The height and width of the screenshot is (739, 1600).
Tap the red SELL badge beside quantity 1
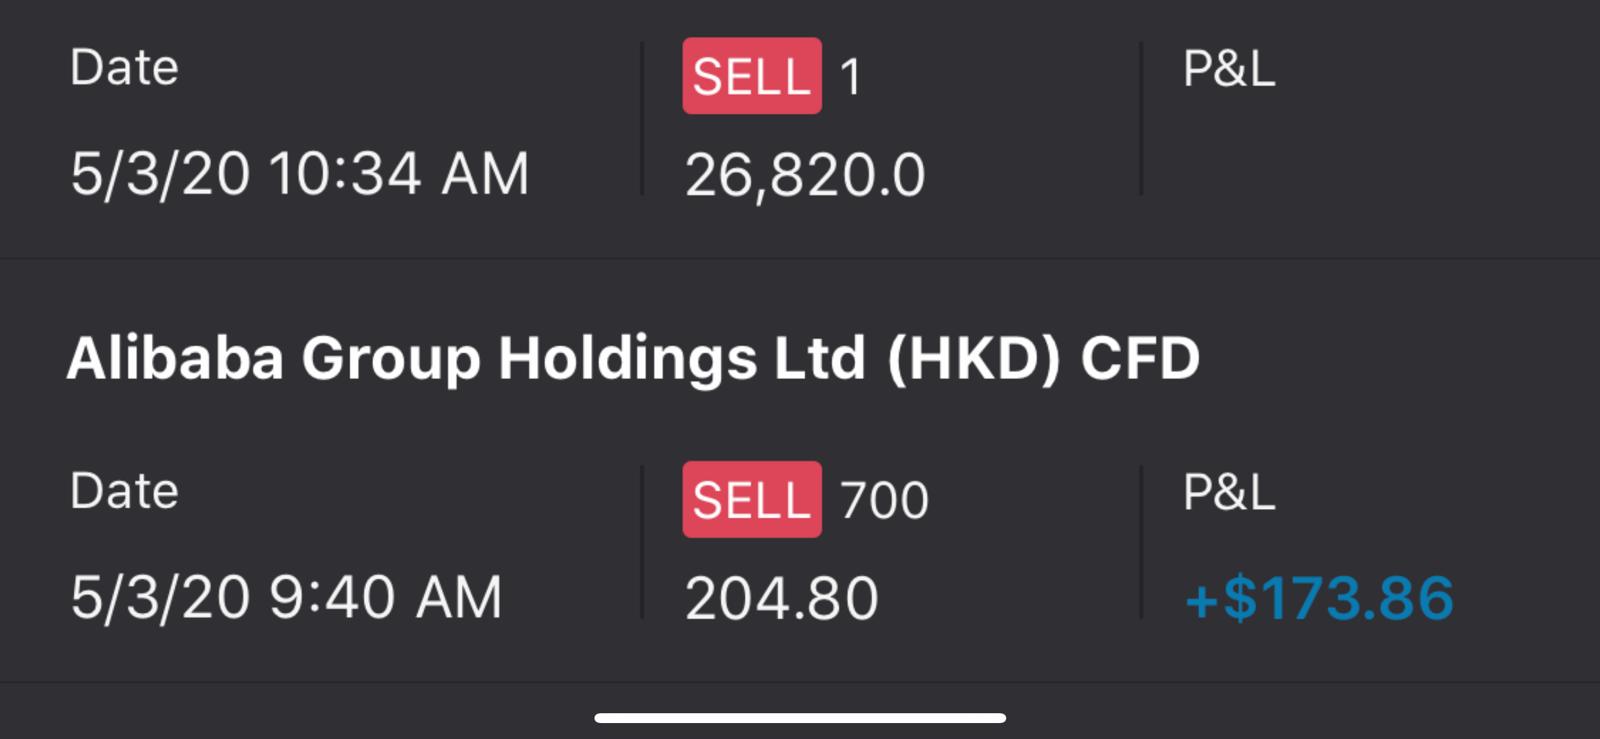tap(751, 76)
